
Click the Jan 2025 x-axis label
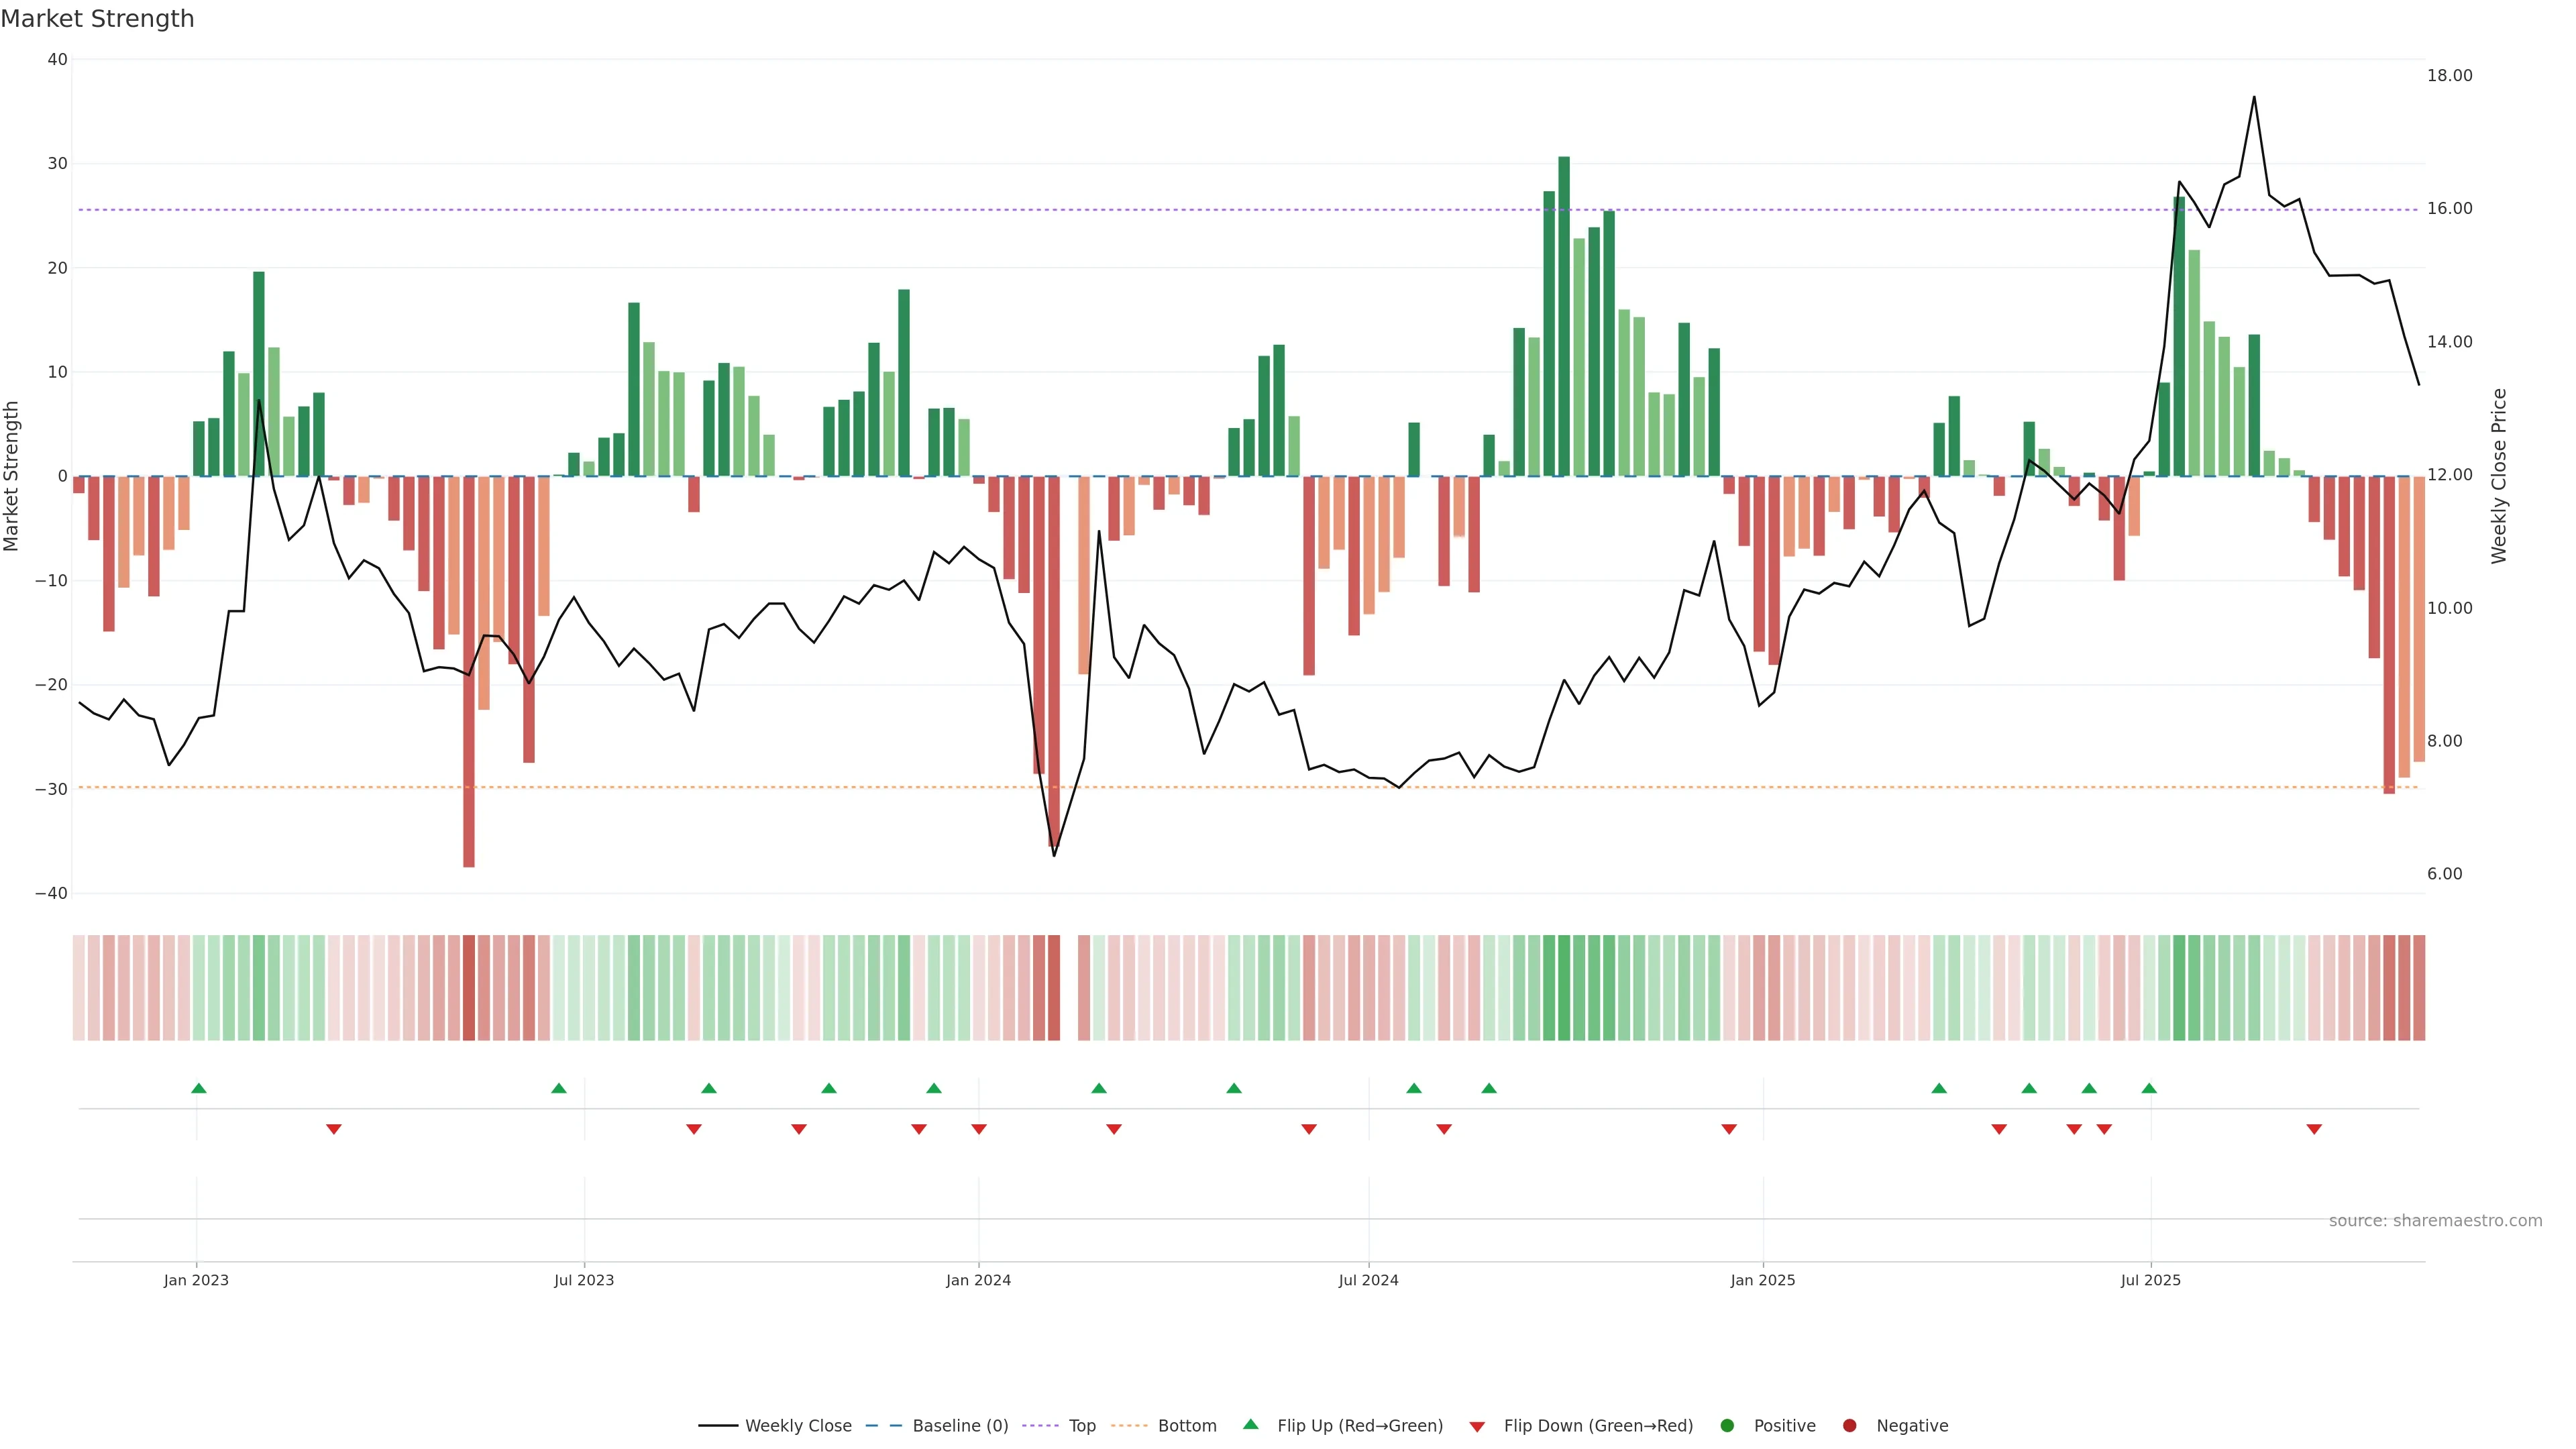[x=1763, y=1280]
